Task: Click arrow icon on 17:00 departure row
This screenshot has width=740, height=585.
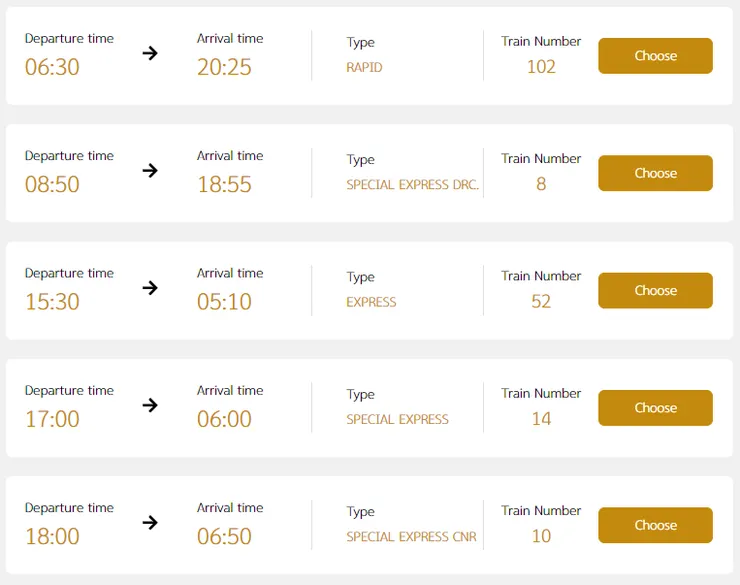Action: point(150,405)
